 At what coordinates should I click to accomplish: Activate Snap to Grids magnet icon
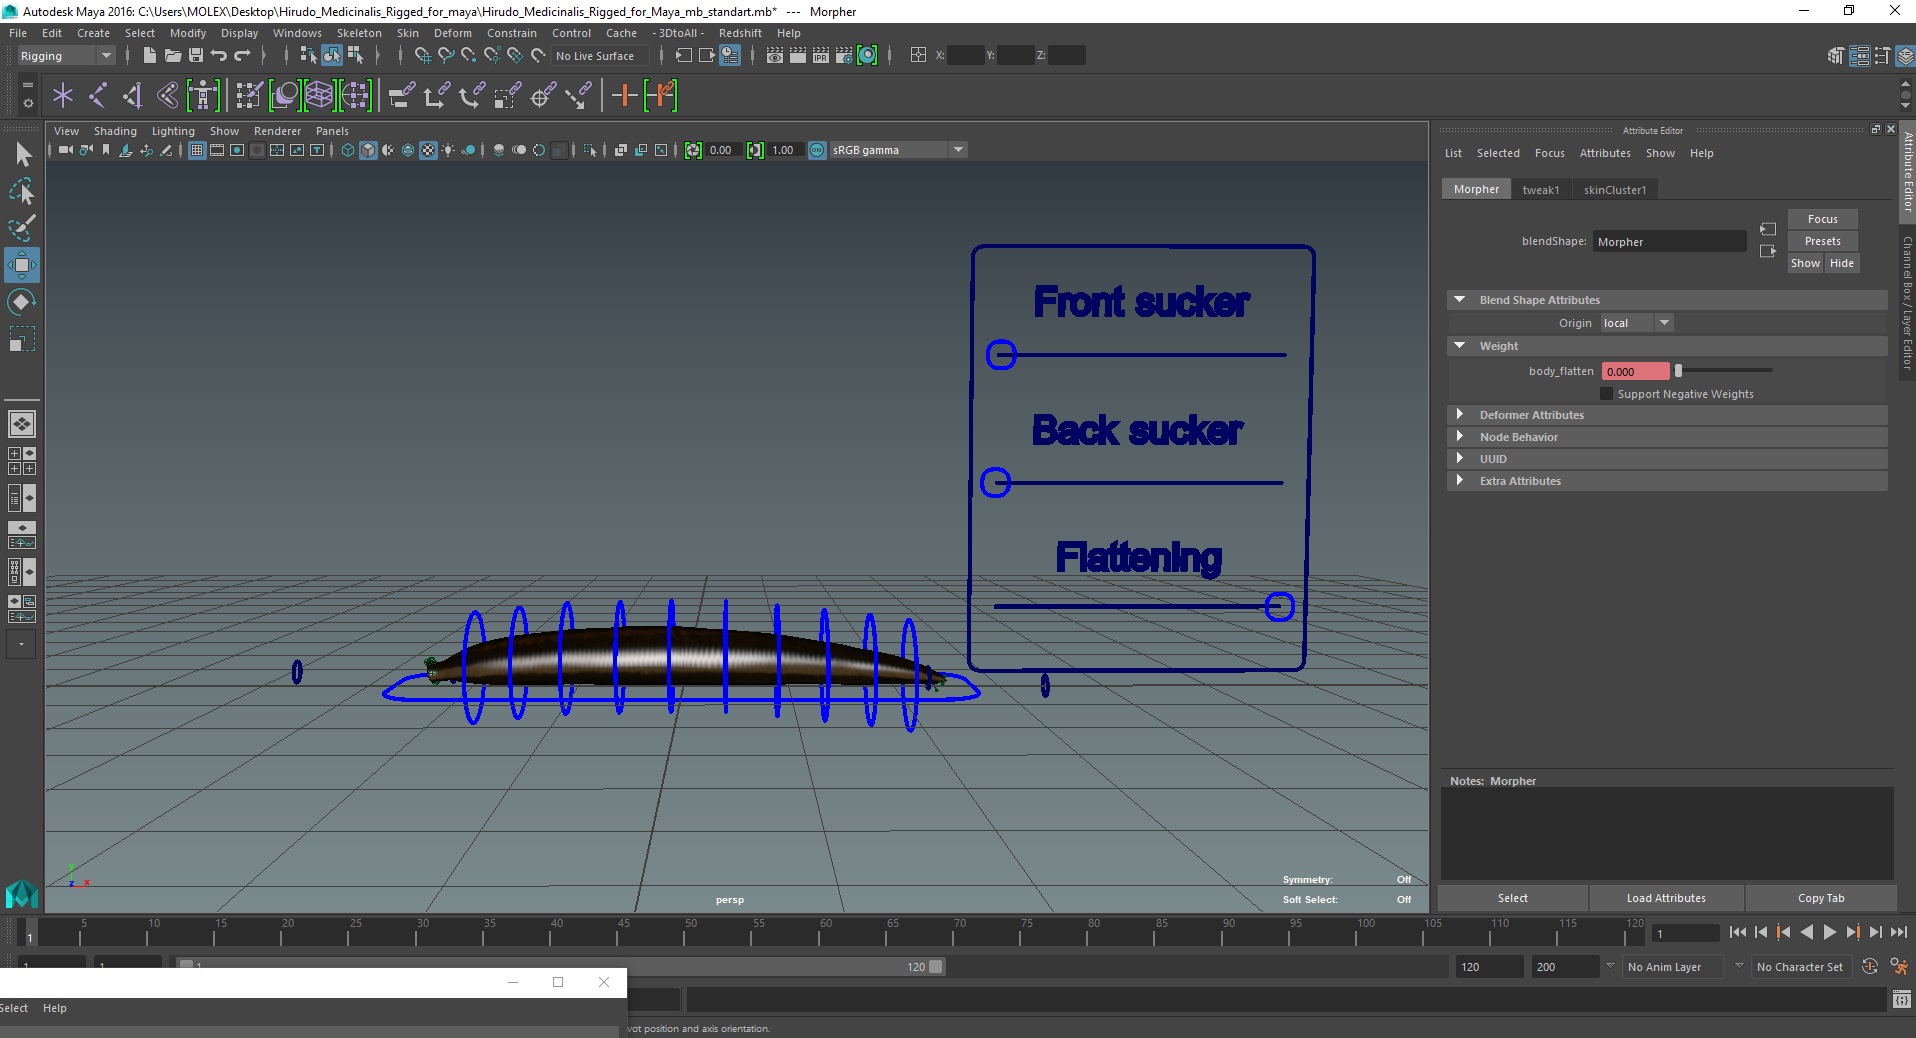(422, 56)
